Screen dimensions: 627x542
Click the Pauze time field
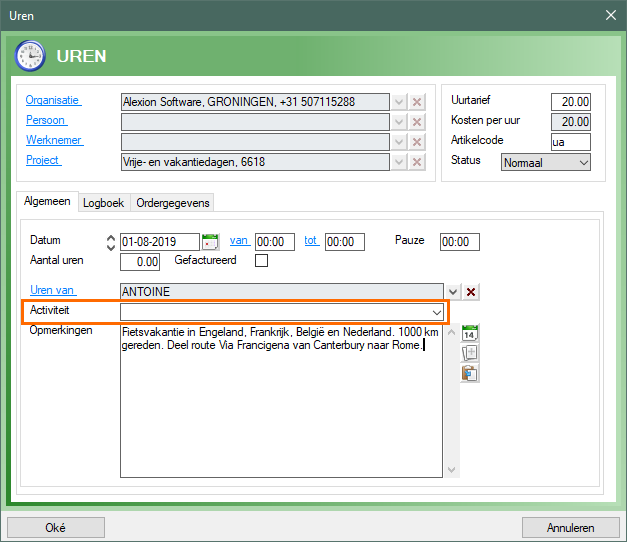460,242
